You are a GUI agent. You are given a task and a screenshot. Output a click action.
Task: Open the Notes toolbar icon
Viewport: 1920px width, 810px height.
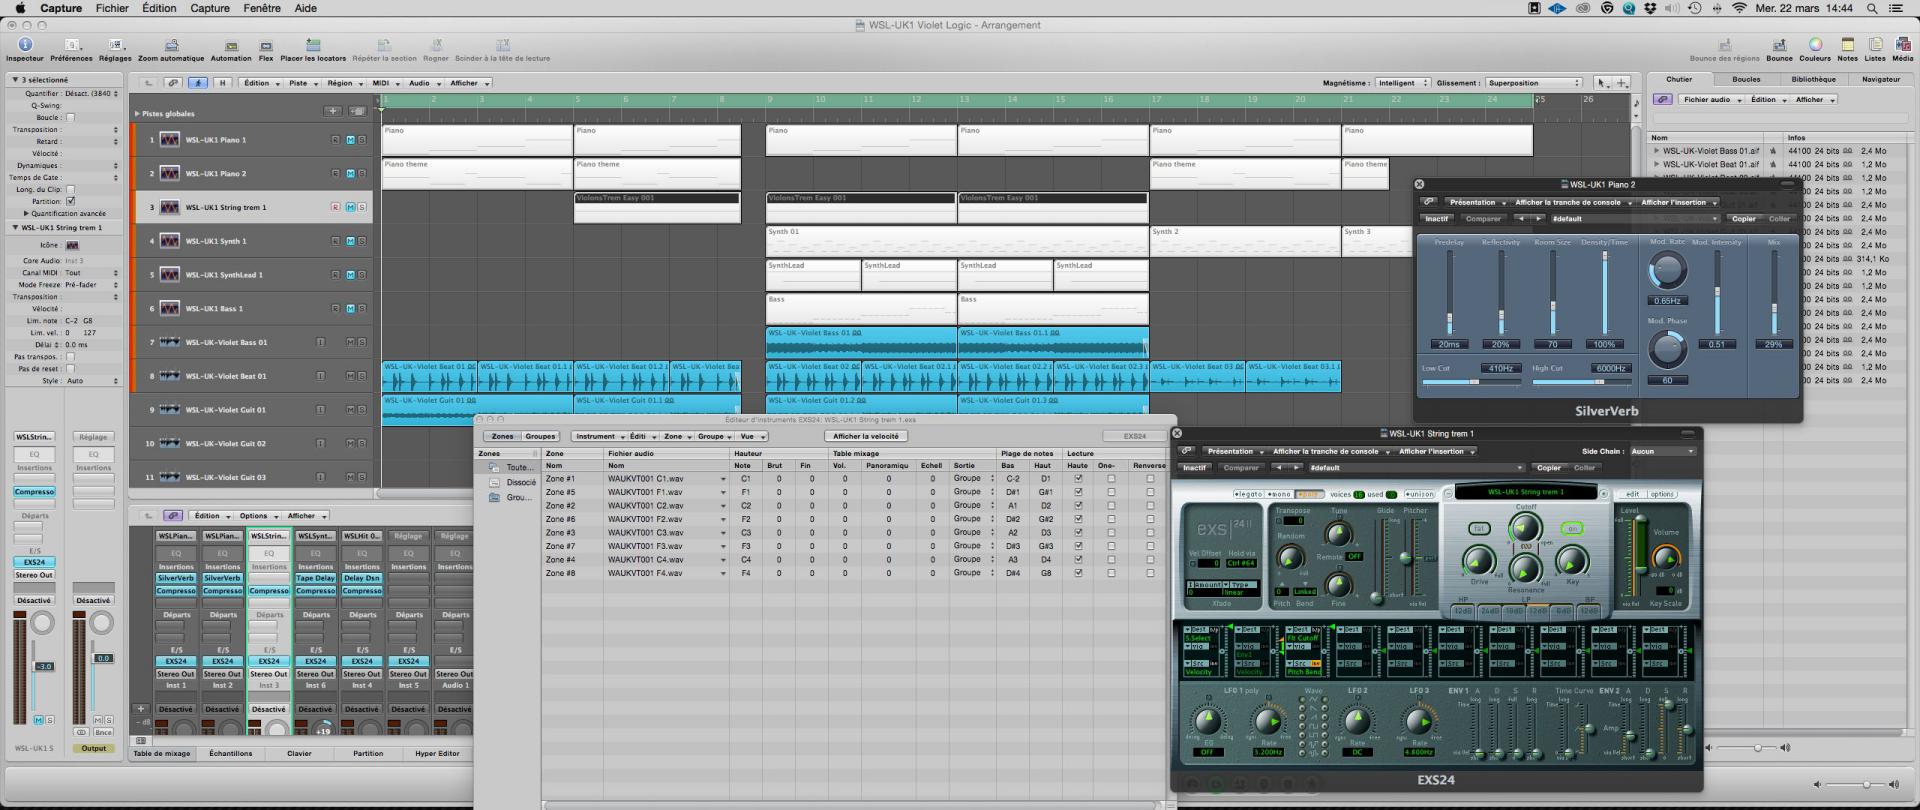(x=1847, y=45)
